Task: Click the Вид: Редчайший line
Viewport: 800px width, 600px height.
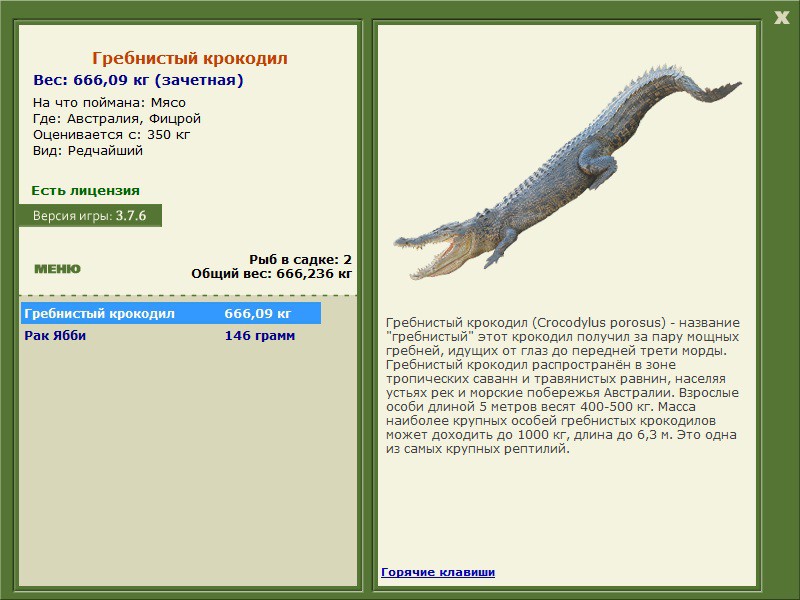Action: (88, 151)
